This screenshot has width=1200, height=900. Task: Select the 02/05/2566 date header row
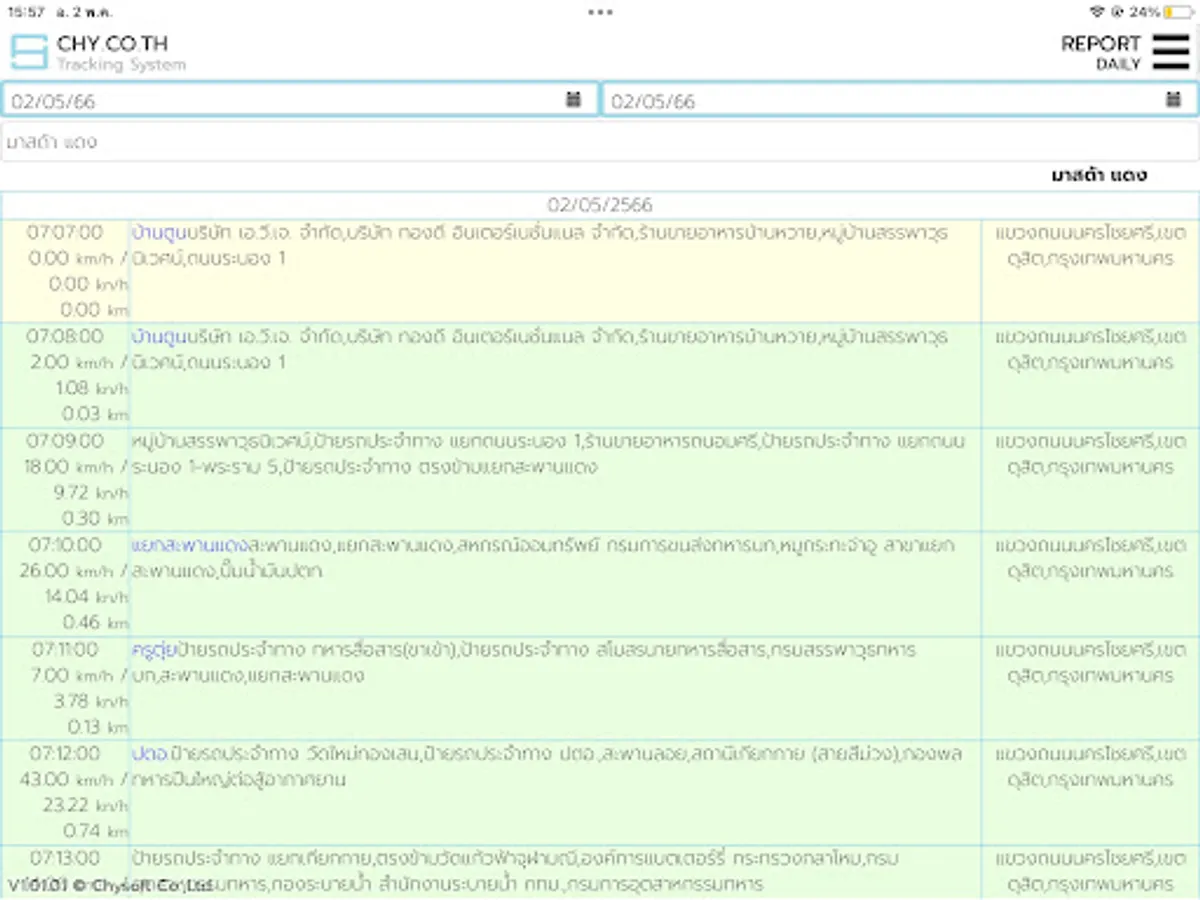600,205
